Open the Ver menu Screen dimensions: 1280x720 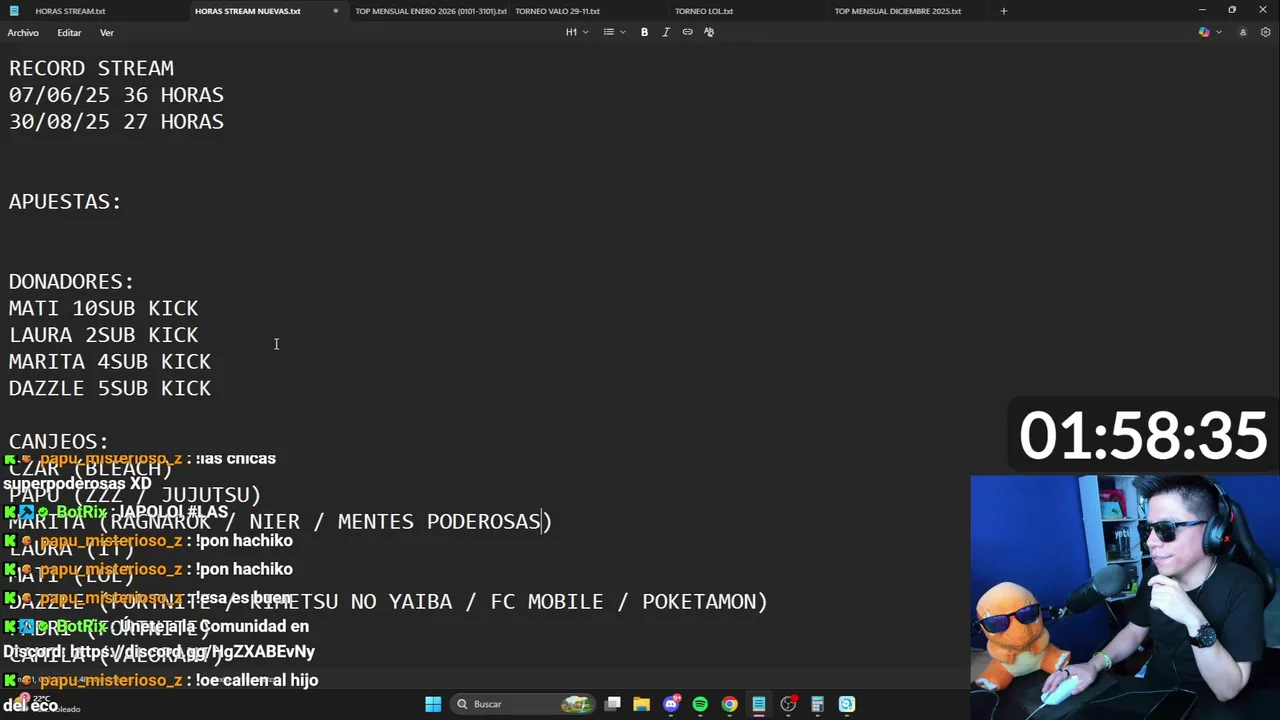click(106, 33)
